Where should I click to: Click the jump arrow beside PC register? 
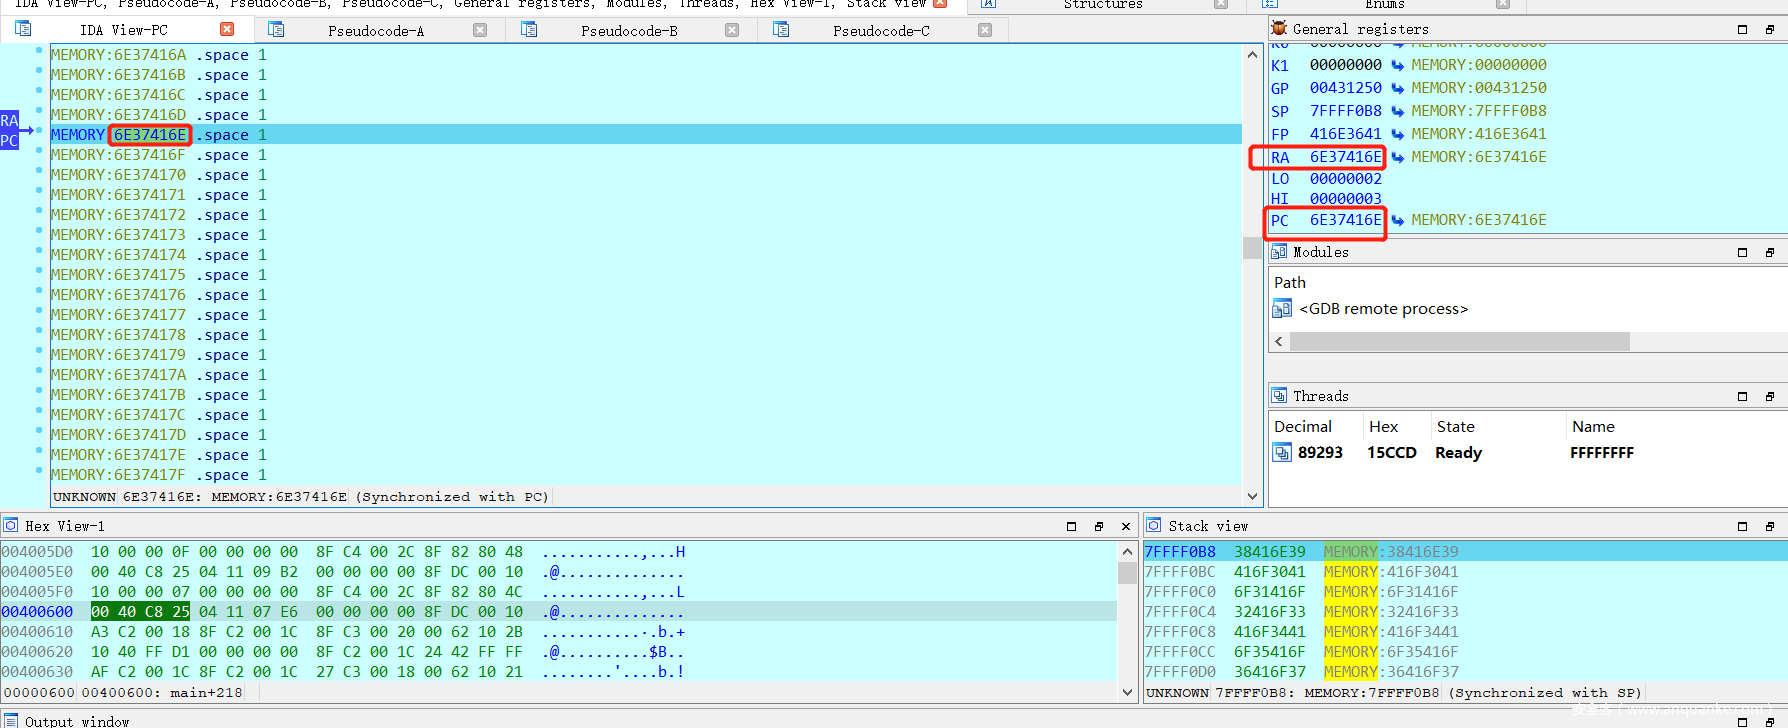(x=1397, y=220)
